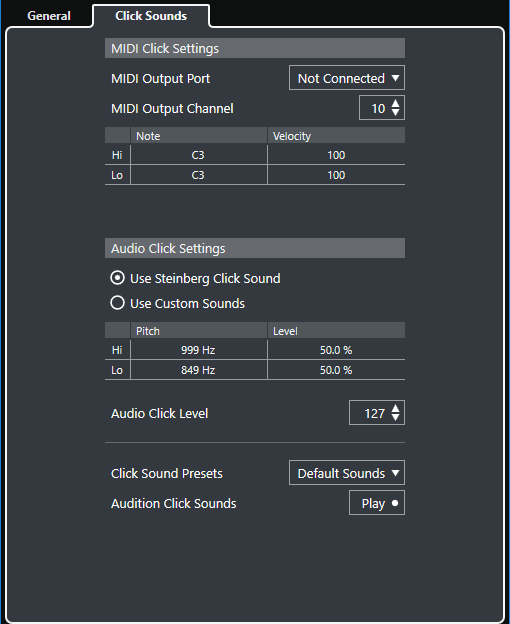Click the Hi level 50.0 % cell
510x624 pixels.
click(336, 350)
